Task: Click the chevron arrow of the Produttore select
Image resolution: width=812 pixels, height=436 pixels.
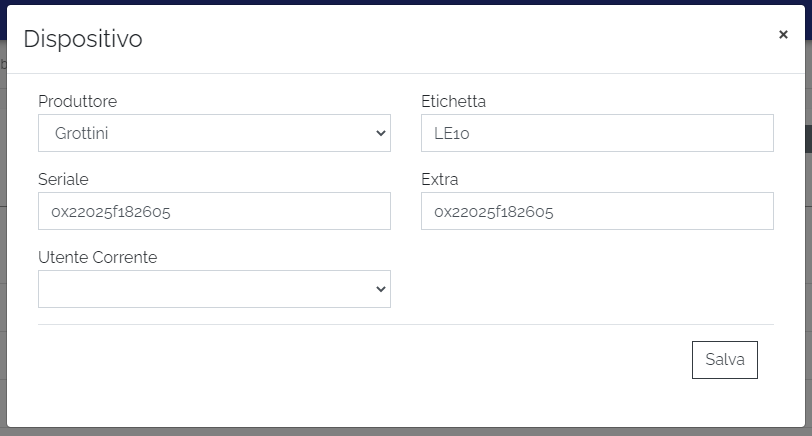Action: pyautogui.click(x=380, y=133)
